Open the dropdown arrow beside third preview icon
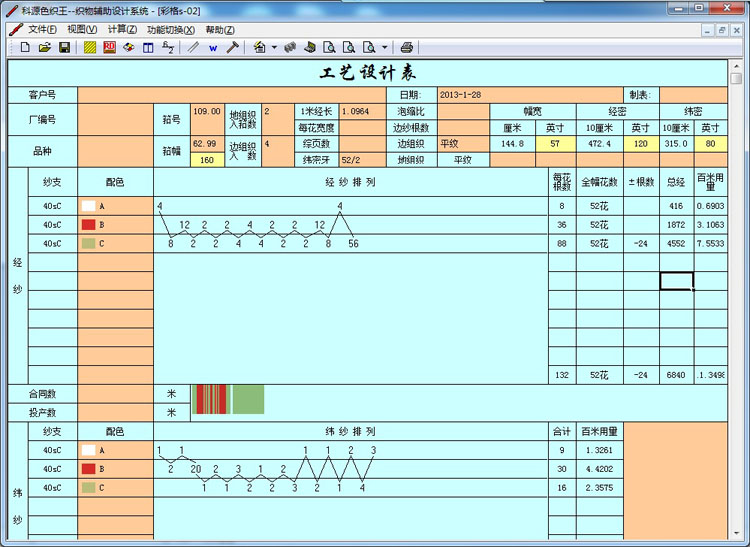This screenshot has width=750, height=547. [x=385, y=47]
